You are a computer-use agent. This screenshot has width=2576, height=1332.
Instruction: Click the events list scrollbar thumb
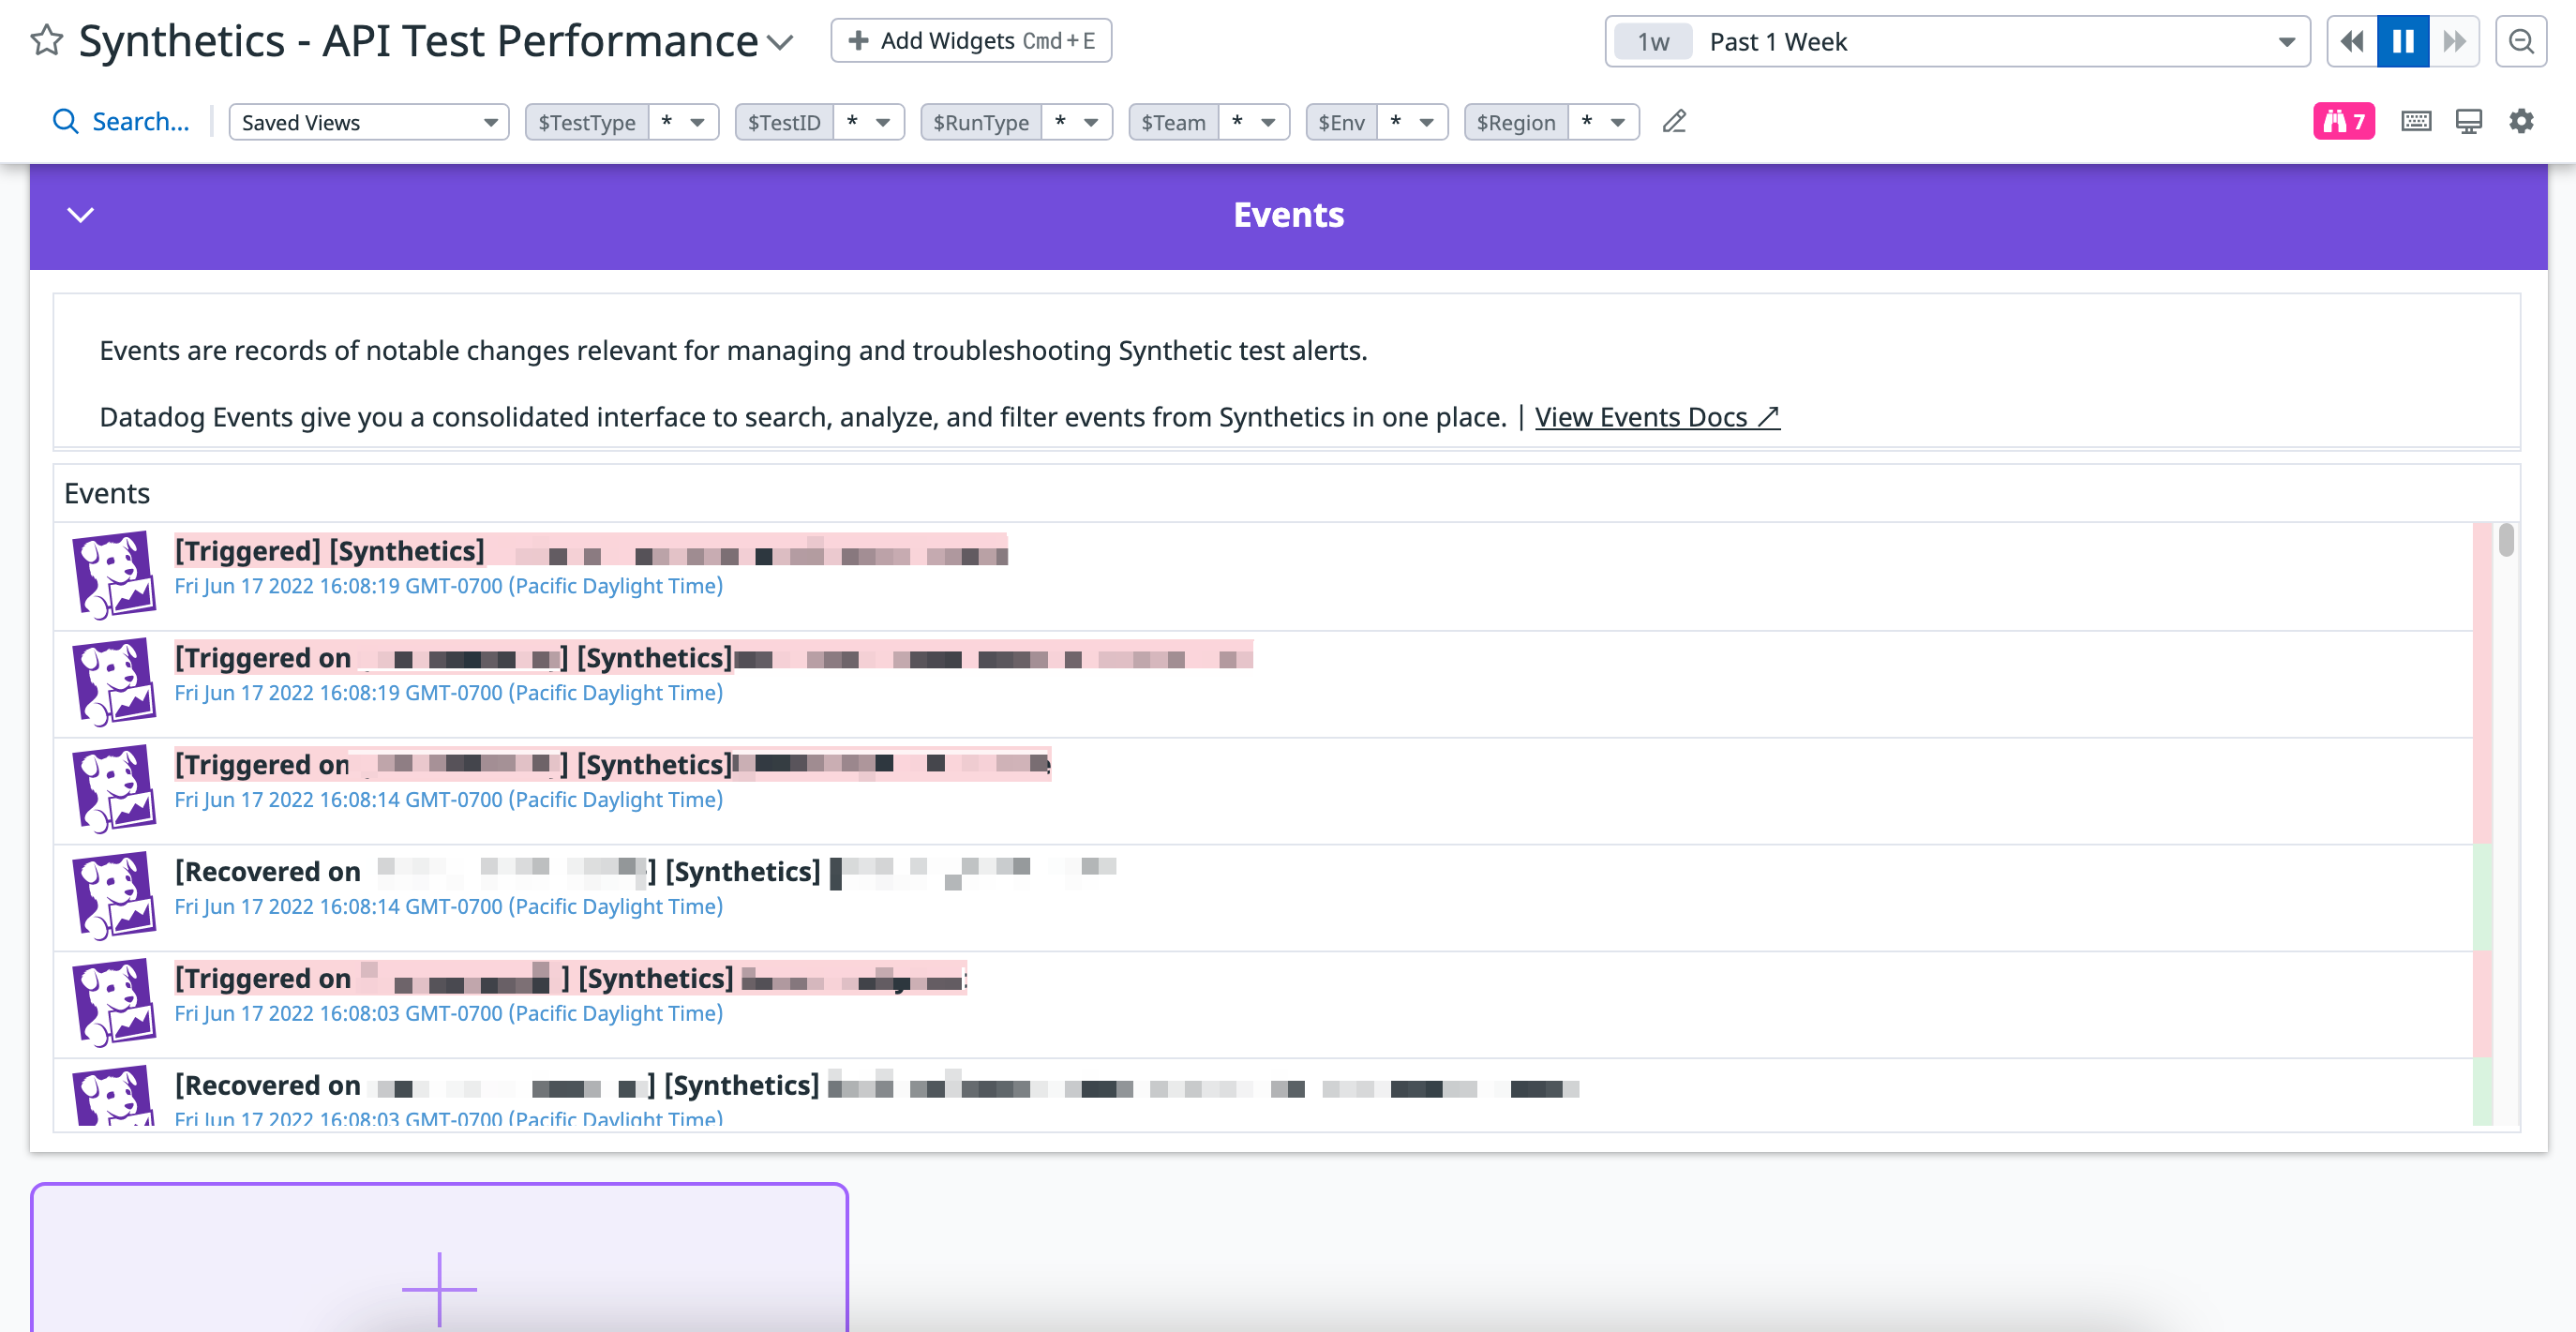click(x=2505, y=540)
